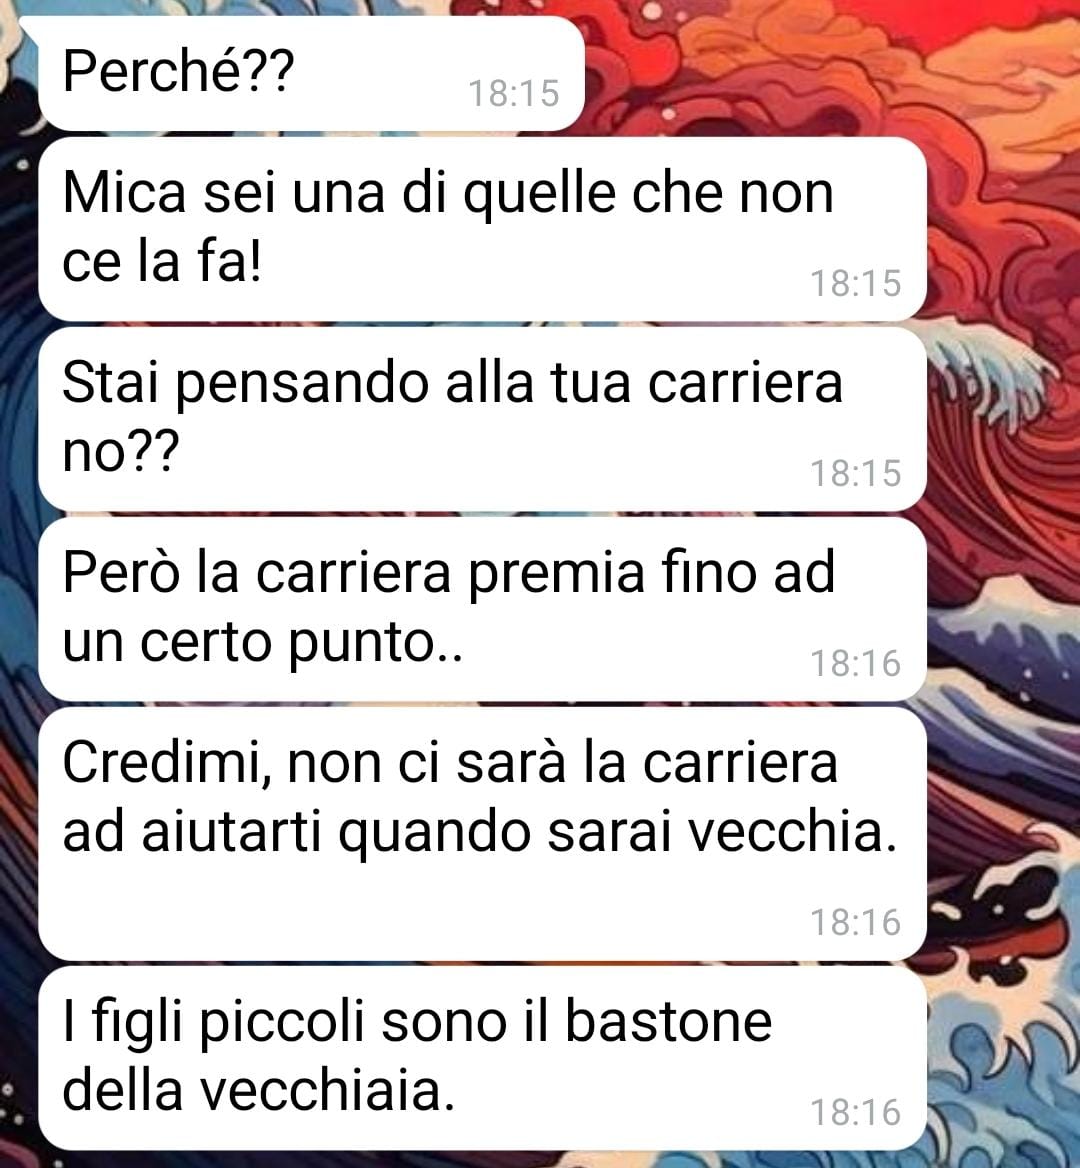1080x1168 pixels.
Task: Click the 18:16 timestamp beside "un certo punto.."
Action: click(x=856, y=664)
